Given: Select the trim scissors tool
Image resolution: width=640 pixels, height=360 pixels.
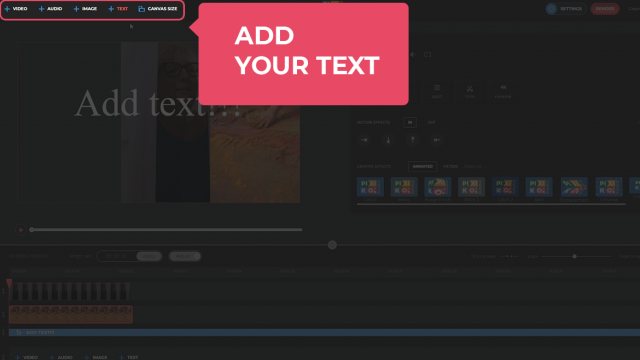Looking at the screenshot, I should (x=470, y=91).
